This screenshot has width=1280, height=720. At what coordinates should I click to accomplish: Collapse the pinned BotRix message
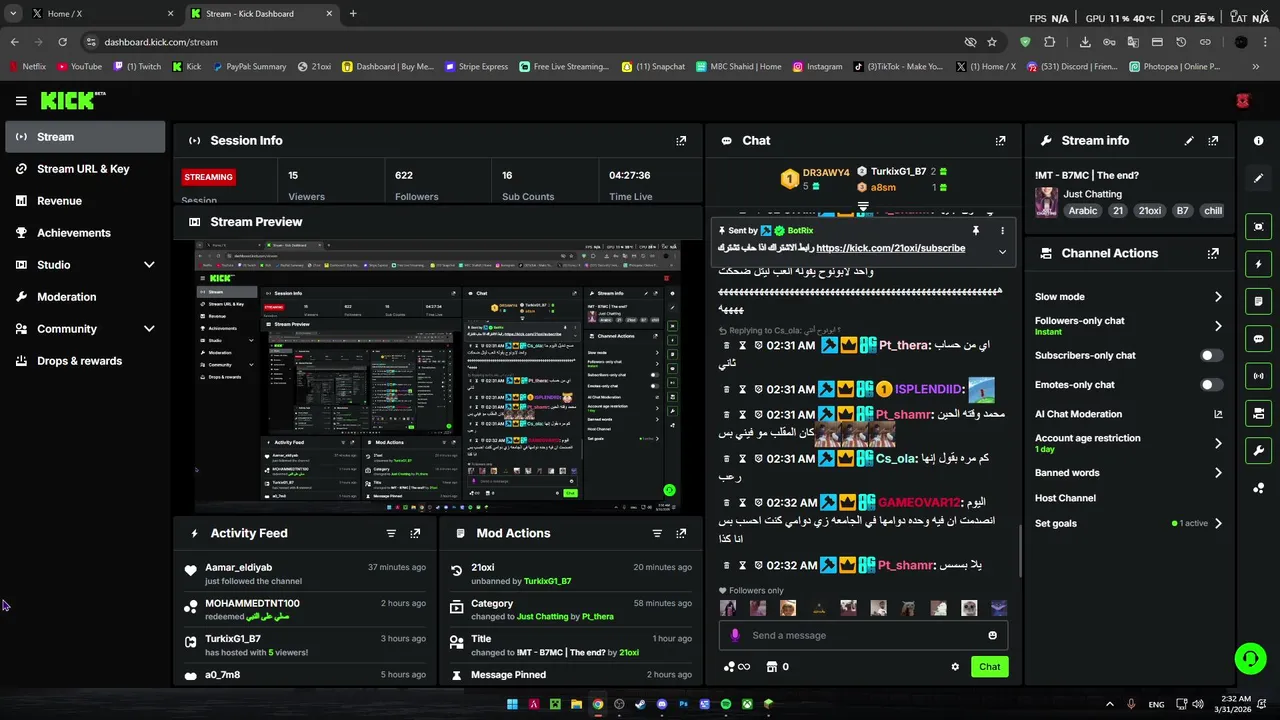pos(1002,251)
